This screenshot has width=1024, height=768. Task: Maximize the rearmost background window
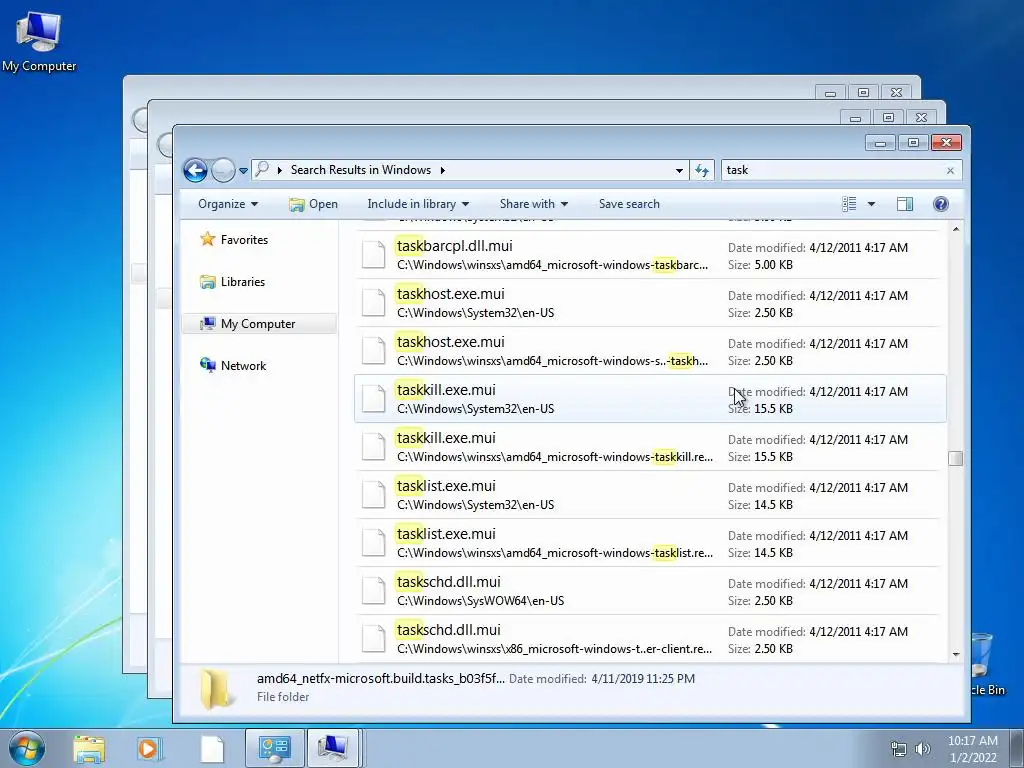click(863, 93)
